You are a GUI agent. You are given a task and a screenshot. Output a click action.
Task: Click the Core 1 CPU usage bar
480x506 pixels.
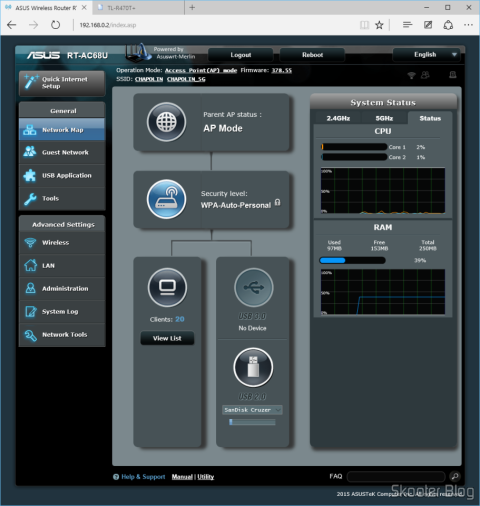354,147
